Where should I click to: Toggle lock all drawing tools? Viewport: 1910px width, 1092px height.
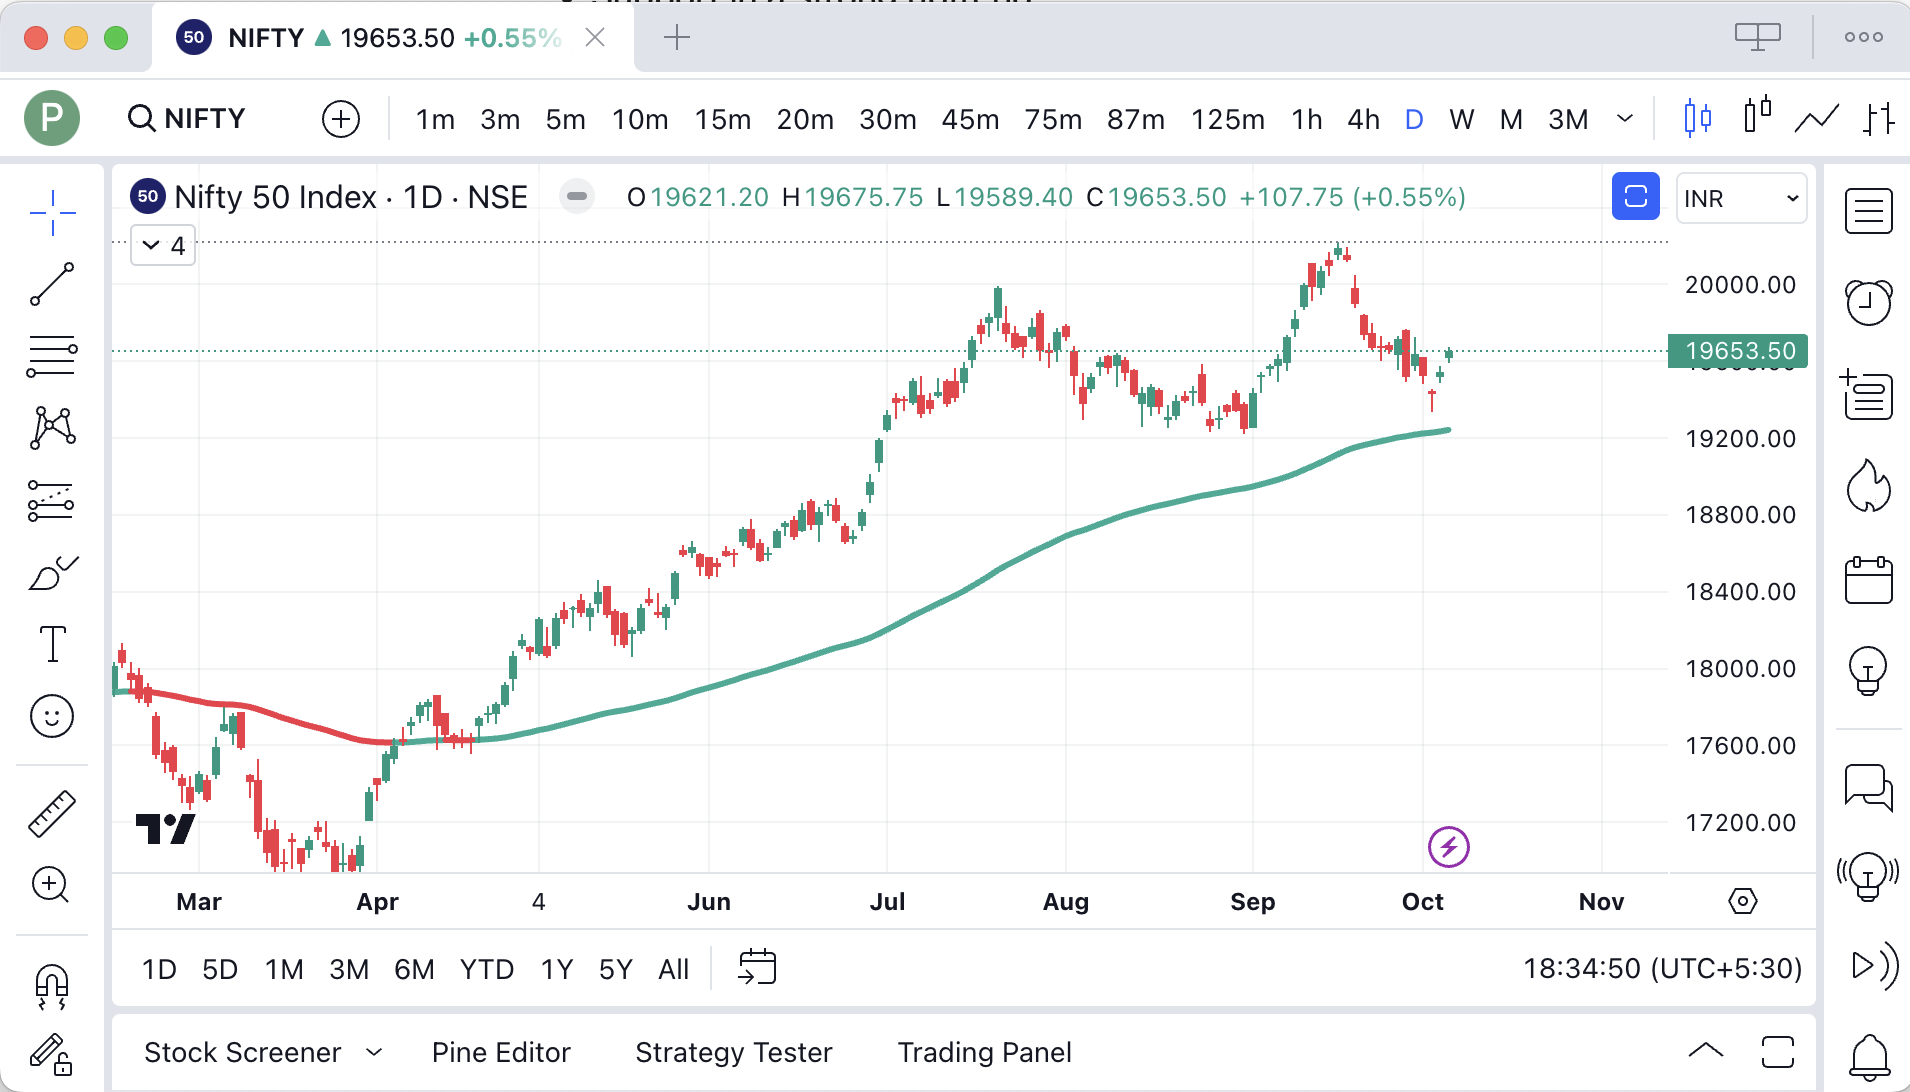50,1054
